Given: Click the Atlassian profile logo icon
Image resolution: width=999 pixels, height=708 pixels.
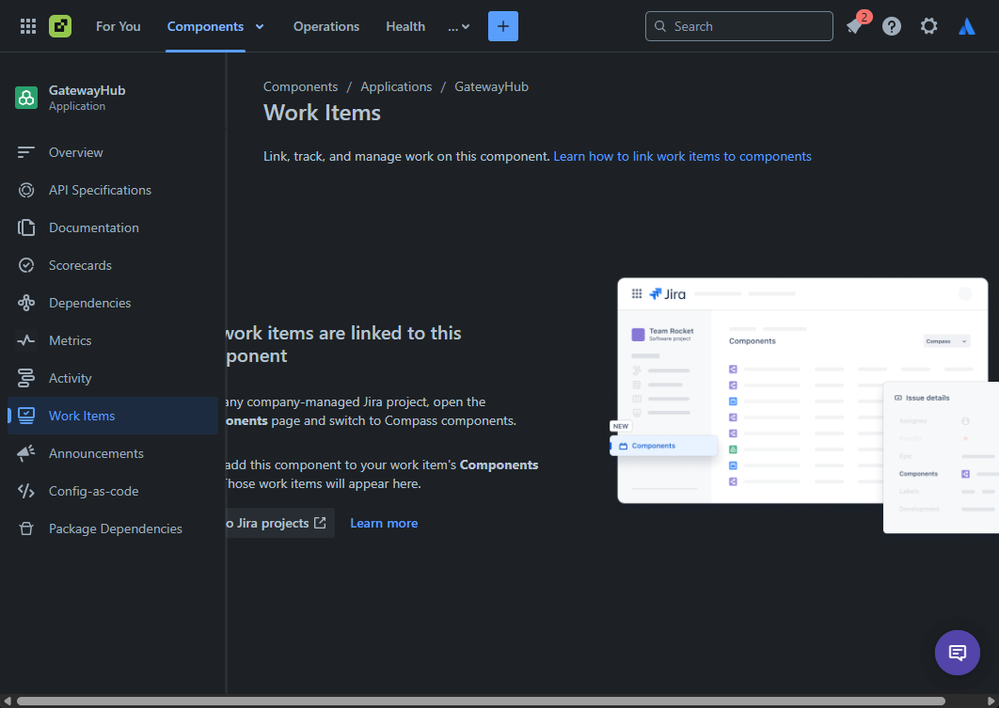Looking at the screenshot, I should pyautogui.click(x=967, y=26).
